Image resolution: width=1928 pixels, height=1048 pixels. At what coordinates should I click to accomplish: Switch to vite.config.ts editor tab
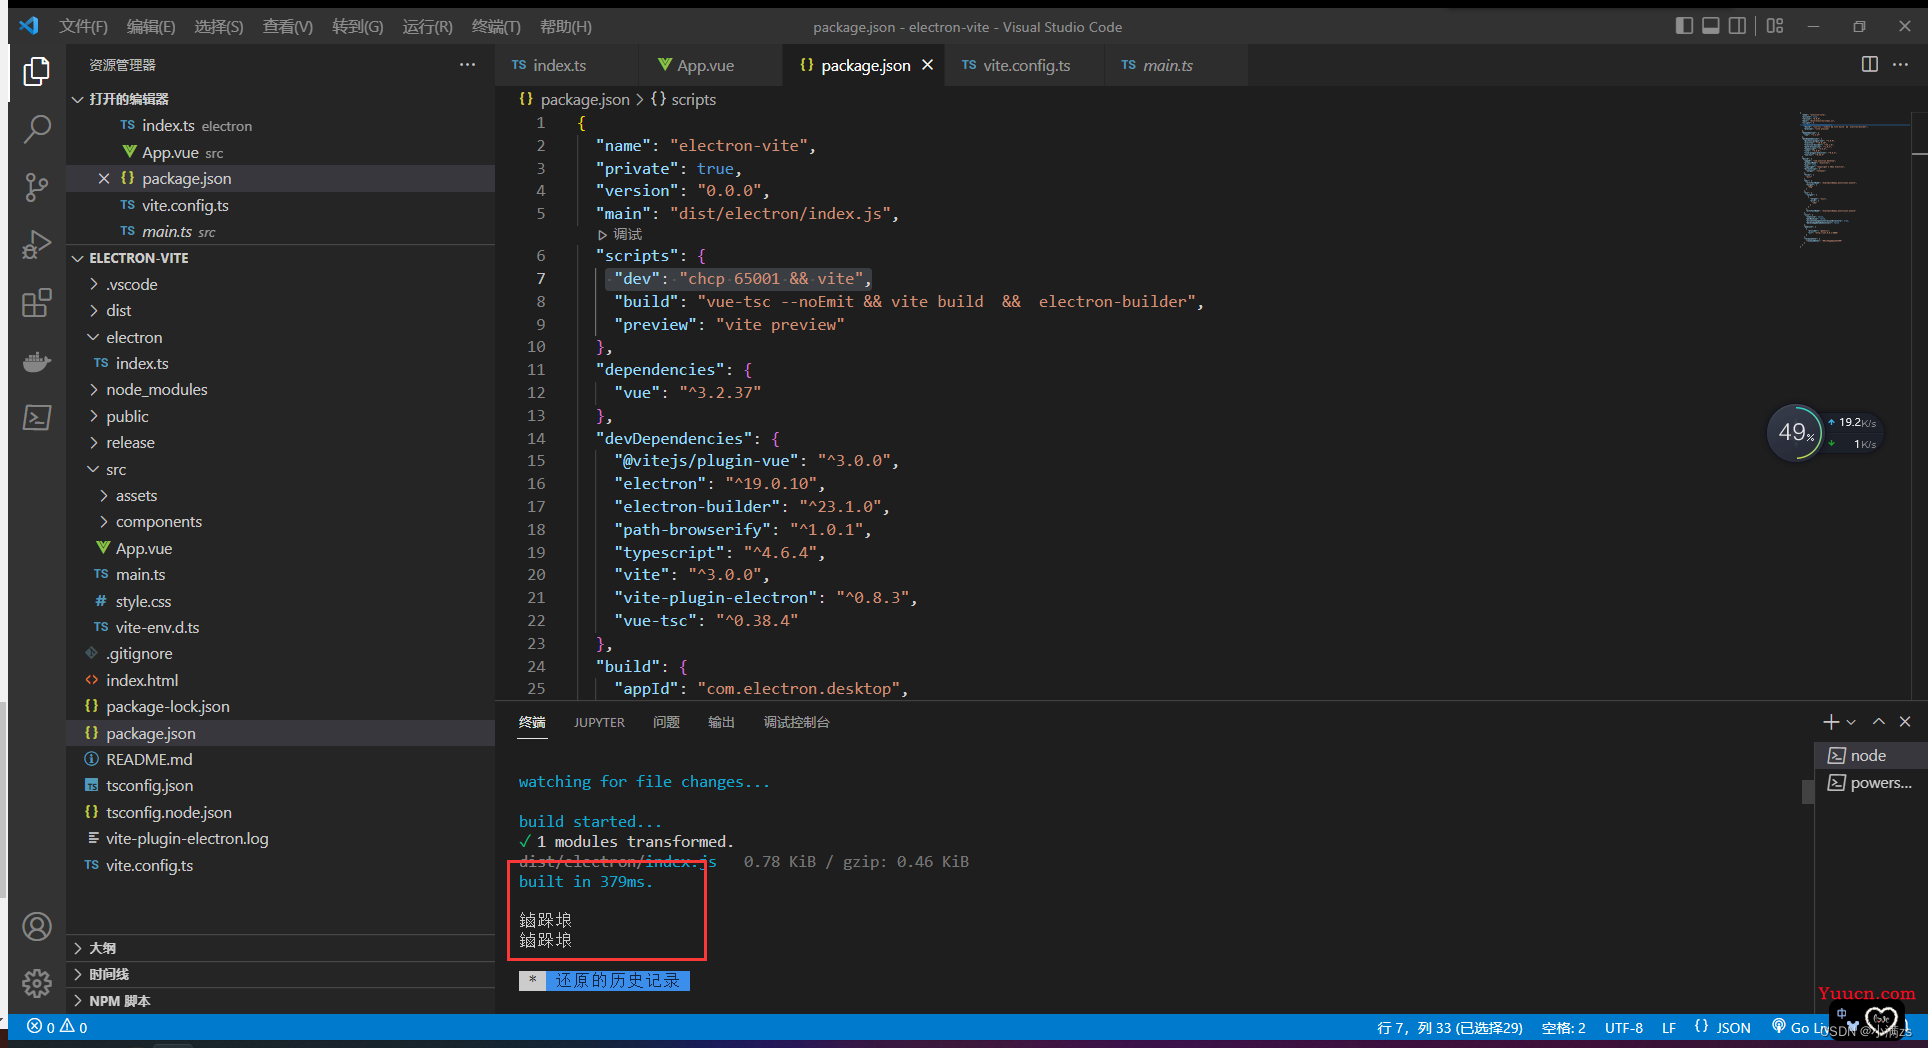coord(1026,65)
